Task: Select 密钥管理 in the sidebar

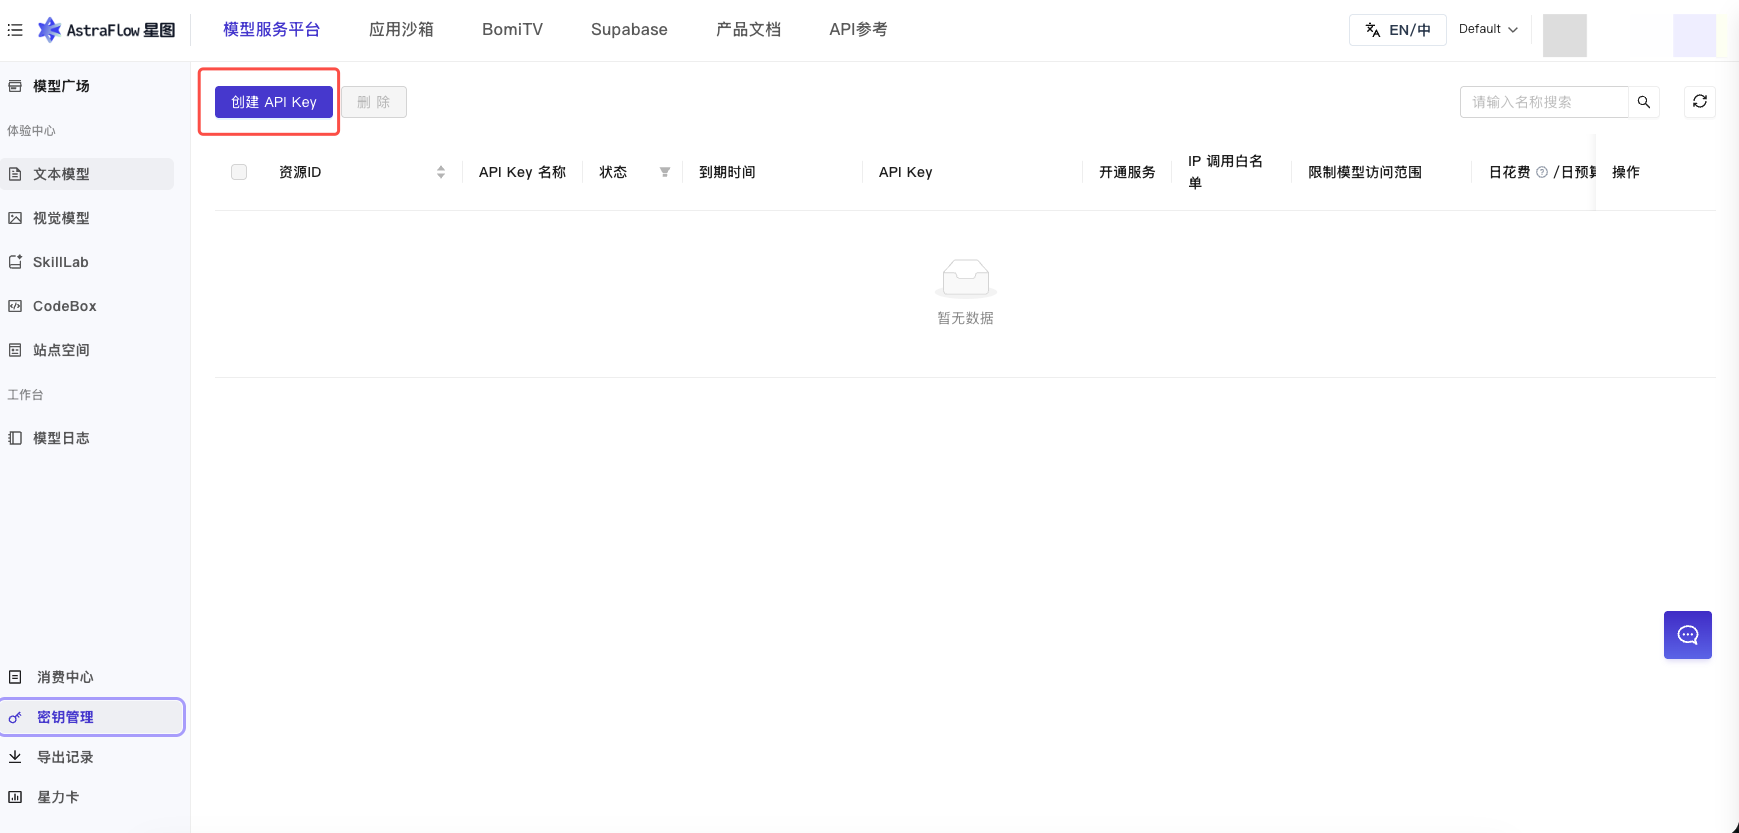Action: [x=92, y=717]
